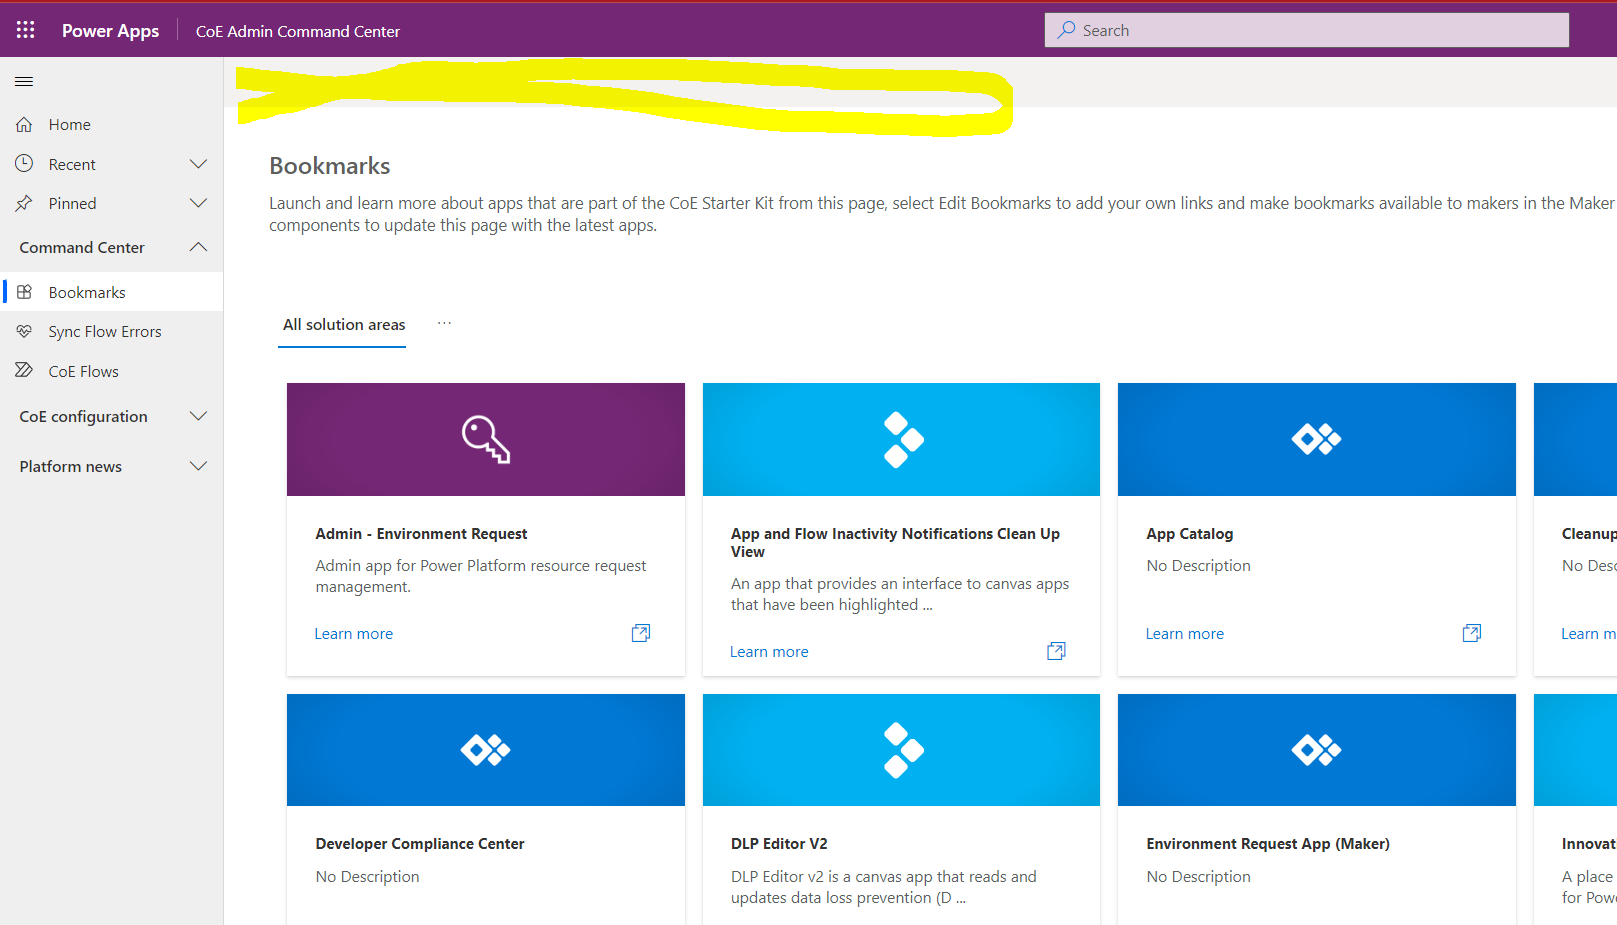The image size is (1617, 925).
Task: Click the external link icon on App Catalog card
Action: point(1471,633)
